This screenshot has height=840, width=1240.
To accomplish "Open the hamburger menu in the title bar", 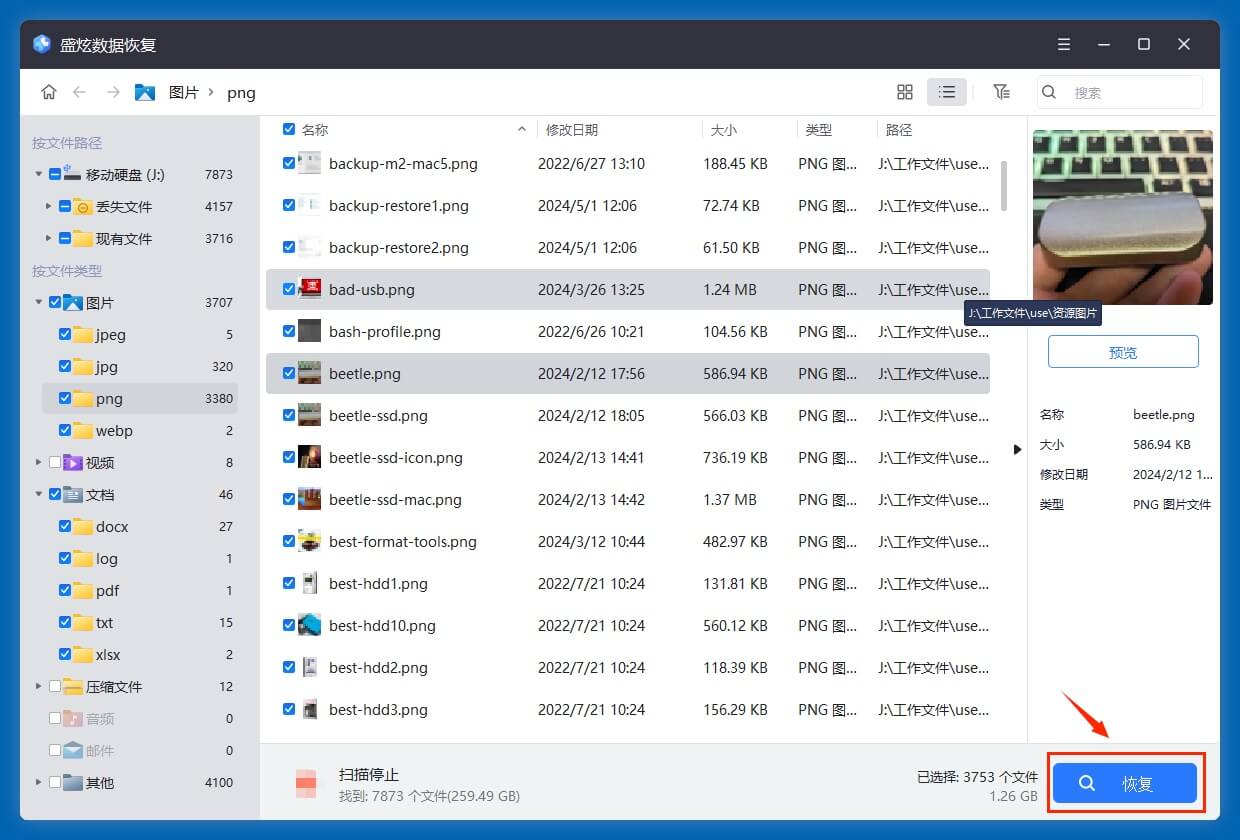I will (x=1063, y=44).
